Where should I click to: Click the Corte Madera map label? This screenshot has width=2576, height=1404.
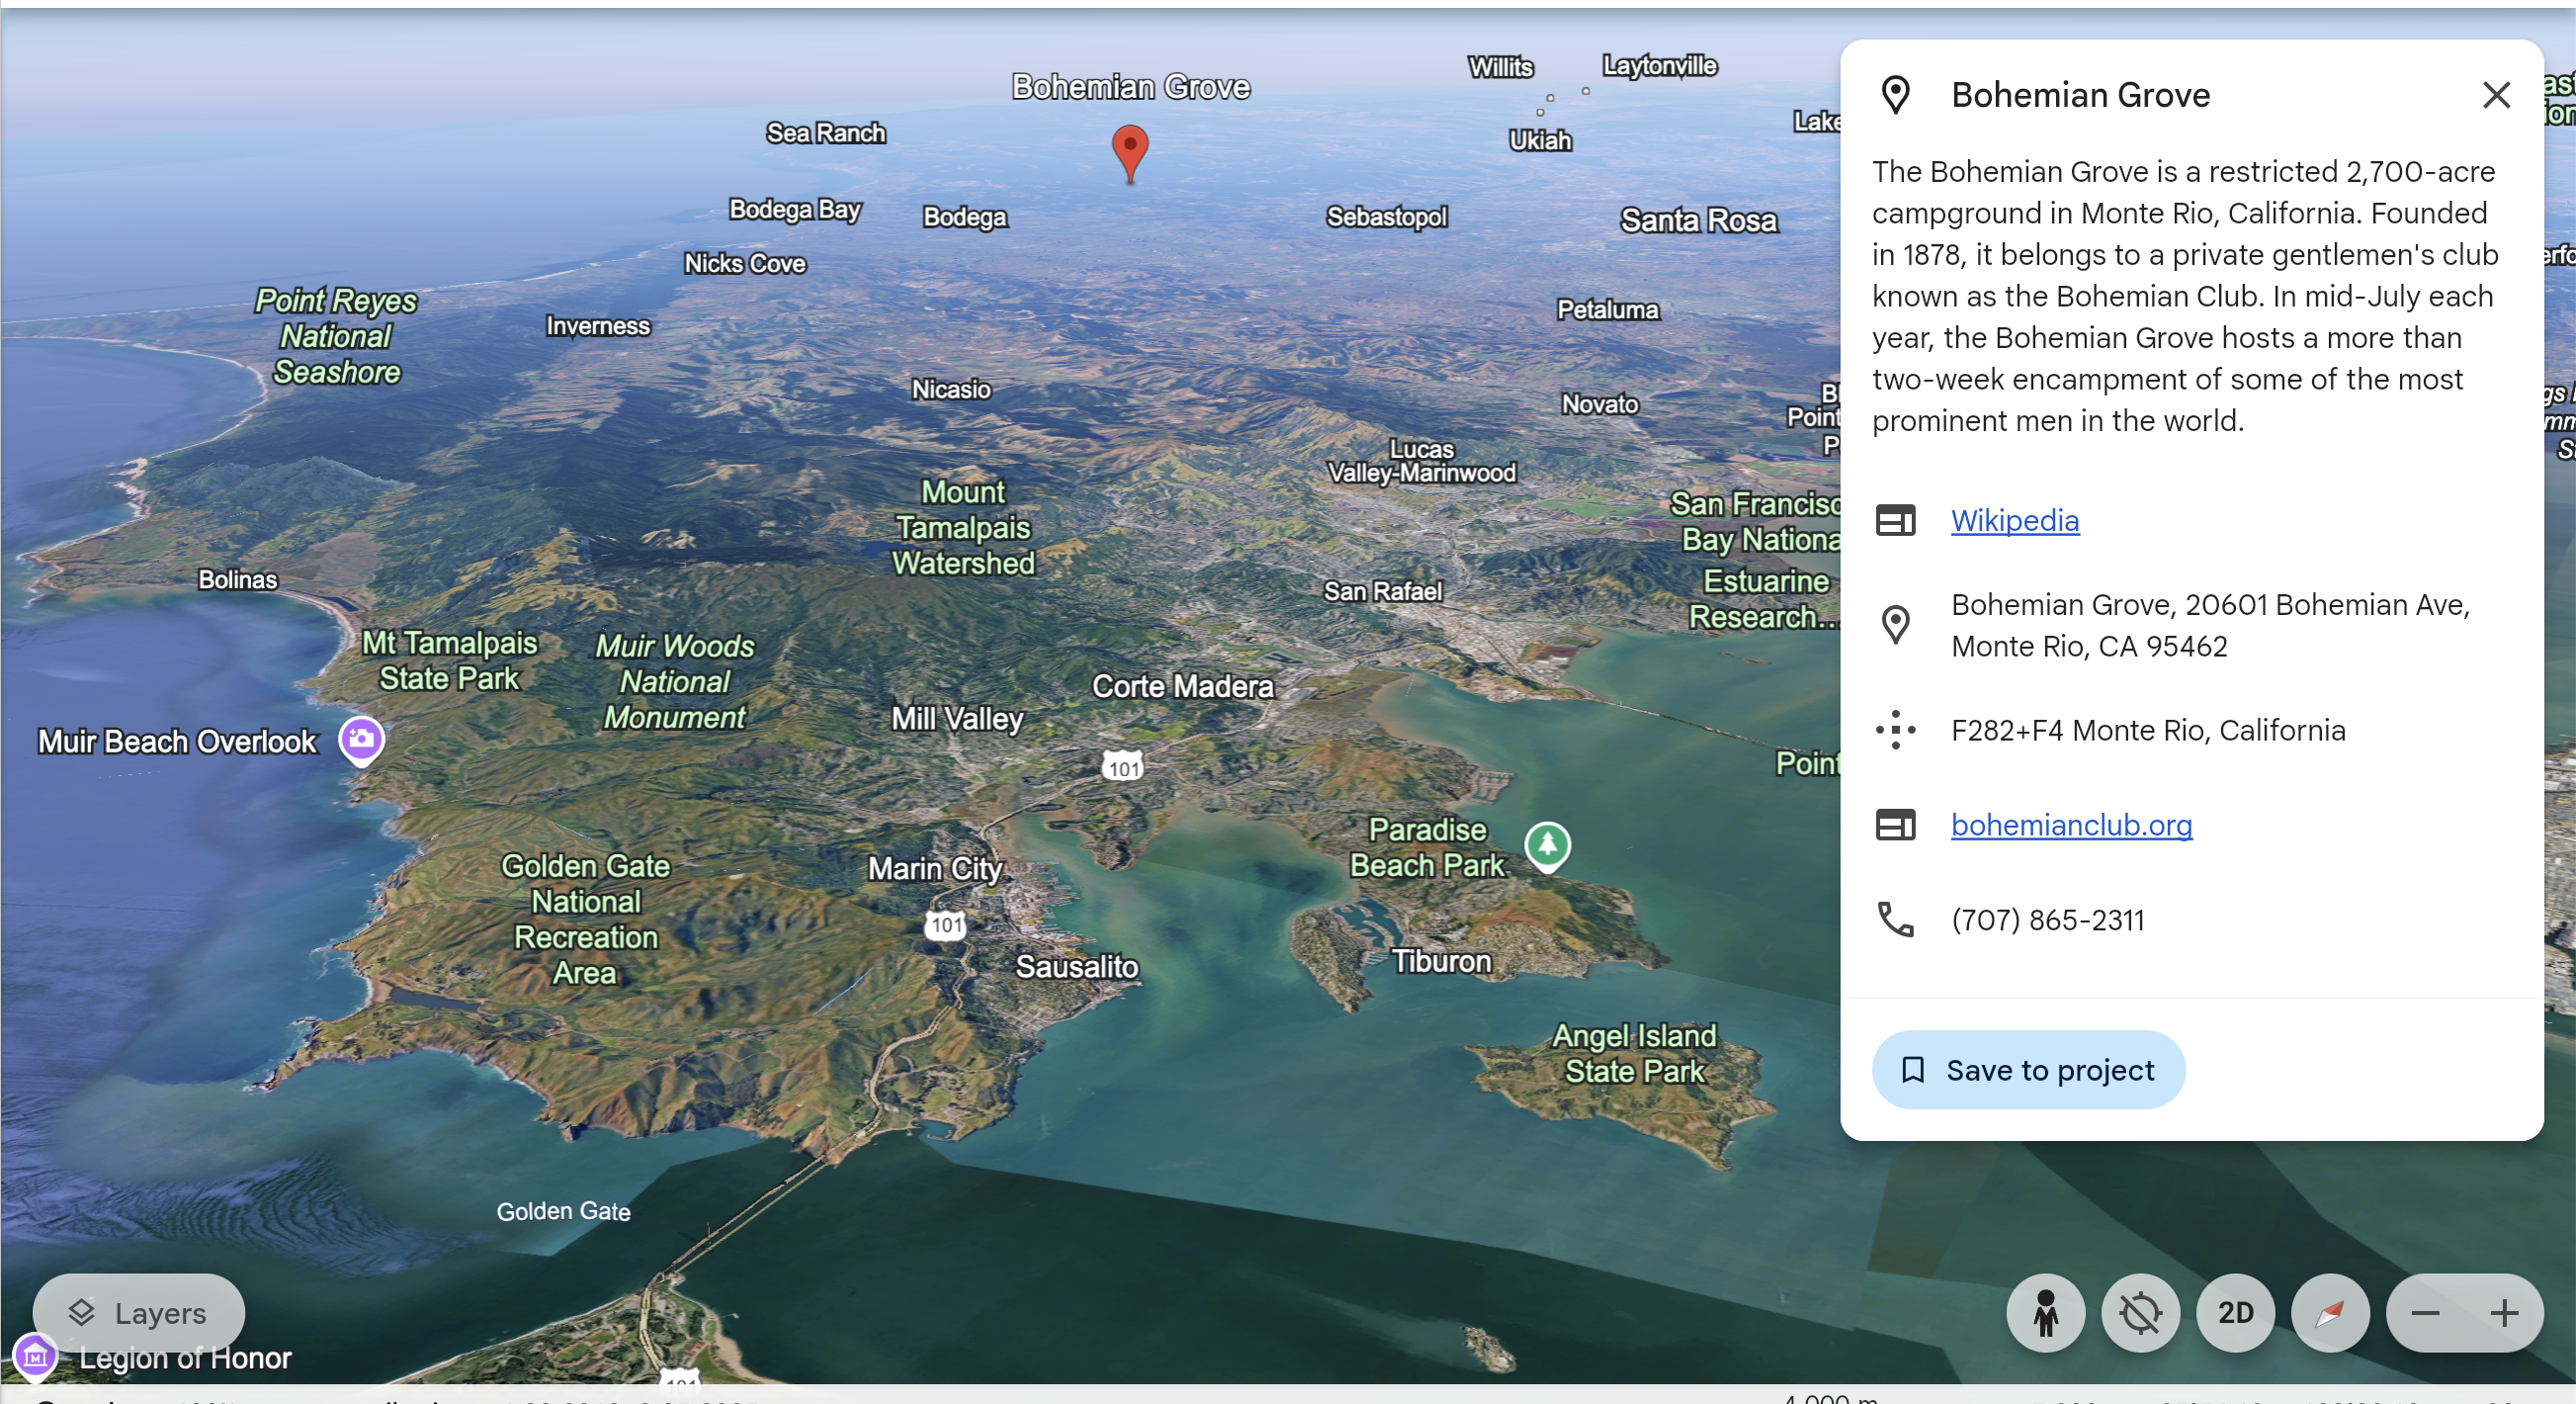pyautogui.click(x=1182, y=686)
